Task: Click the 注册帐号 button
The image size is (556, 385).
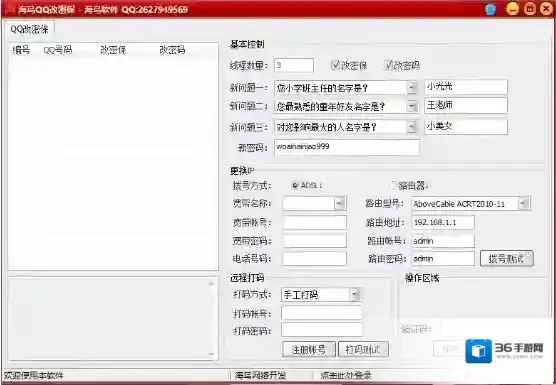Action: tap(308, 350)
